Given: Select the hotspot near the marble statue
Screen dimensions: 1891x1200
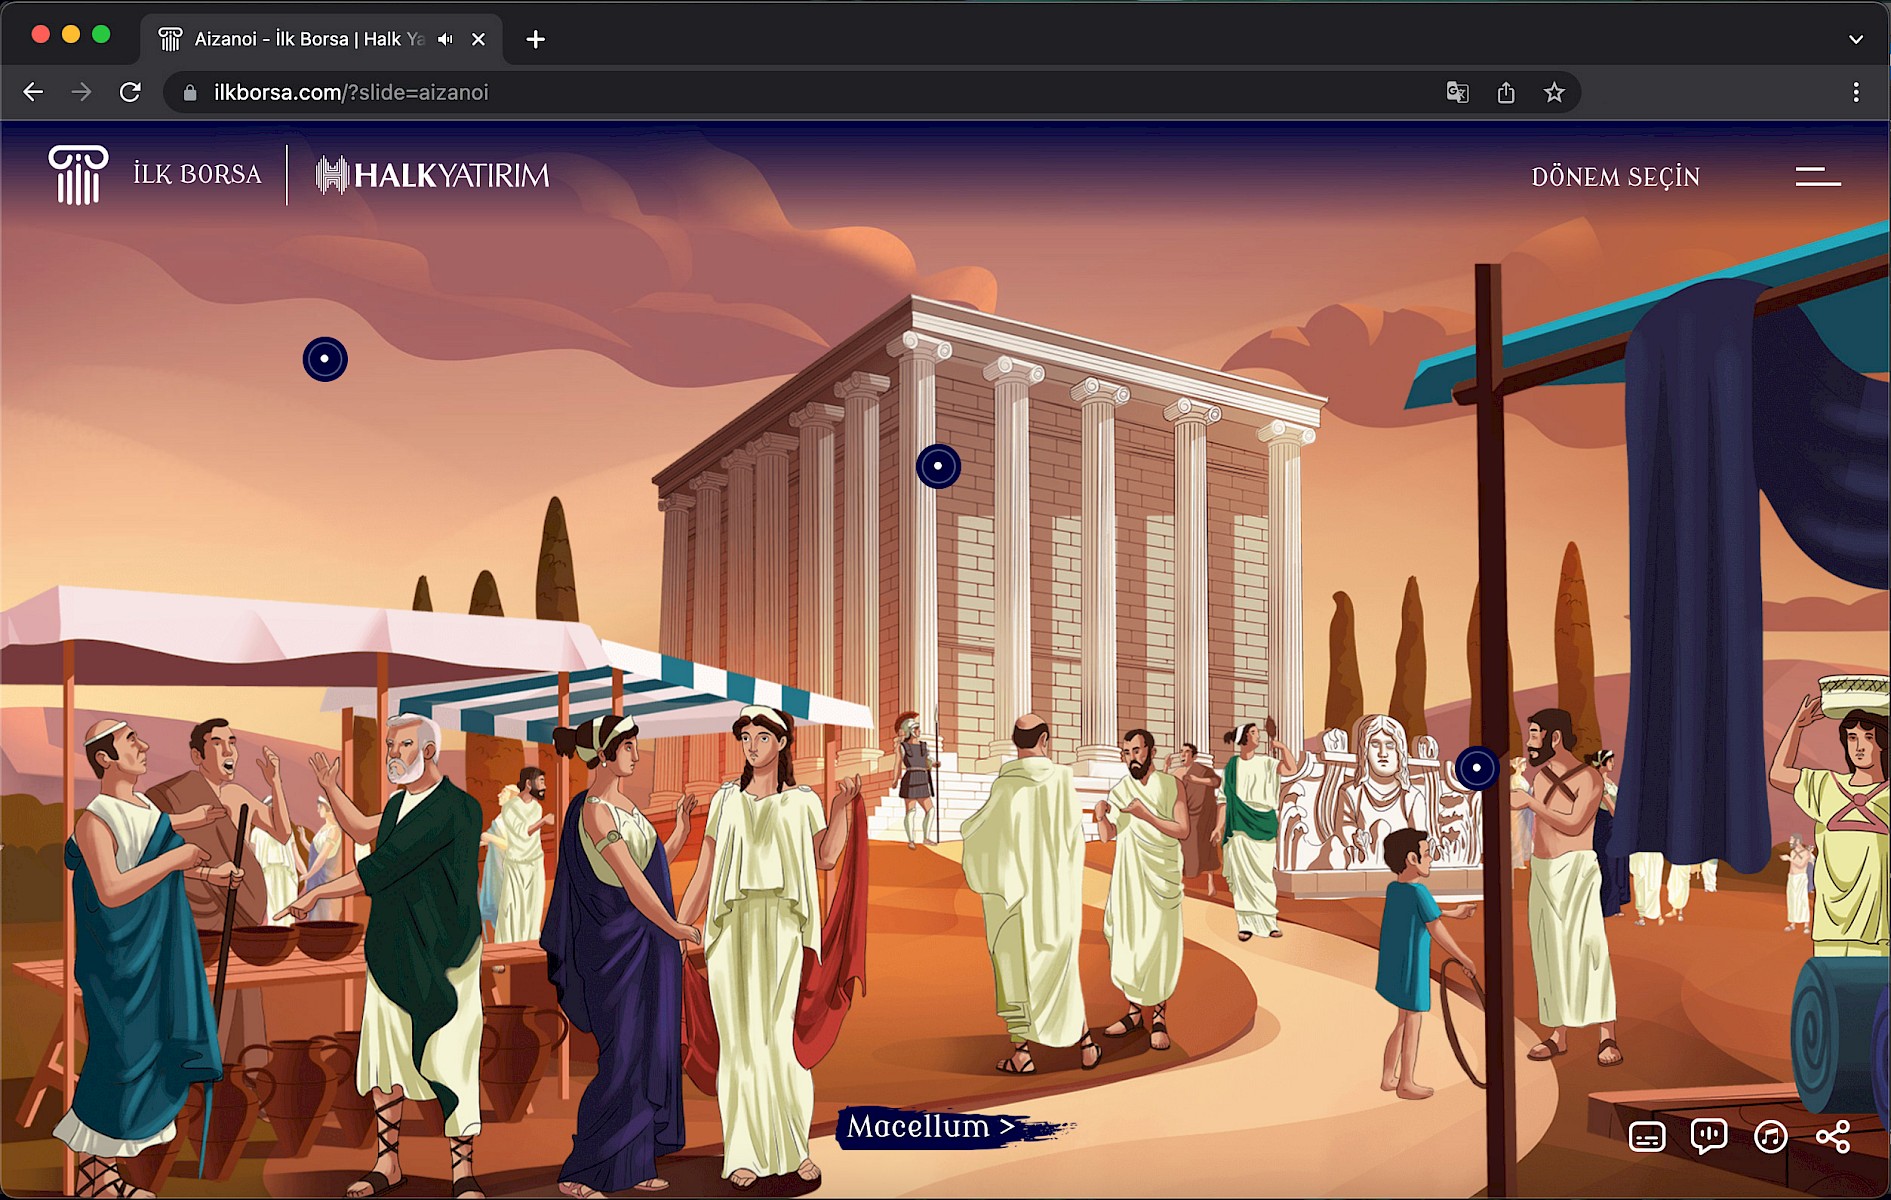Looking at the screenshot, I should click(x=1476, y=768).
